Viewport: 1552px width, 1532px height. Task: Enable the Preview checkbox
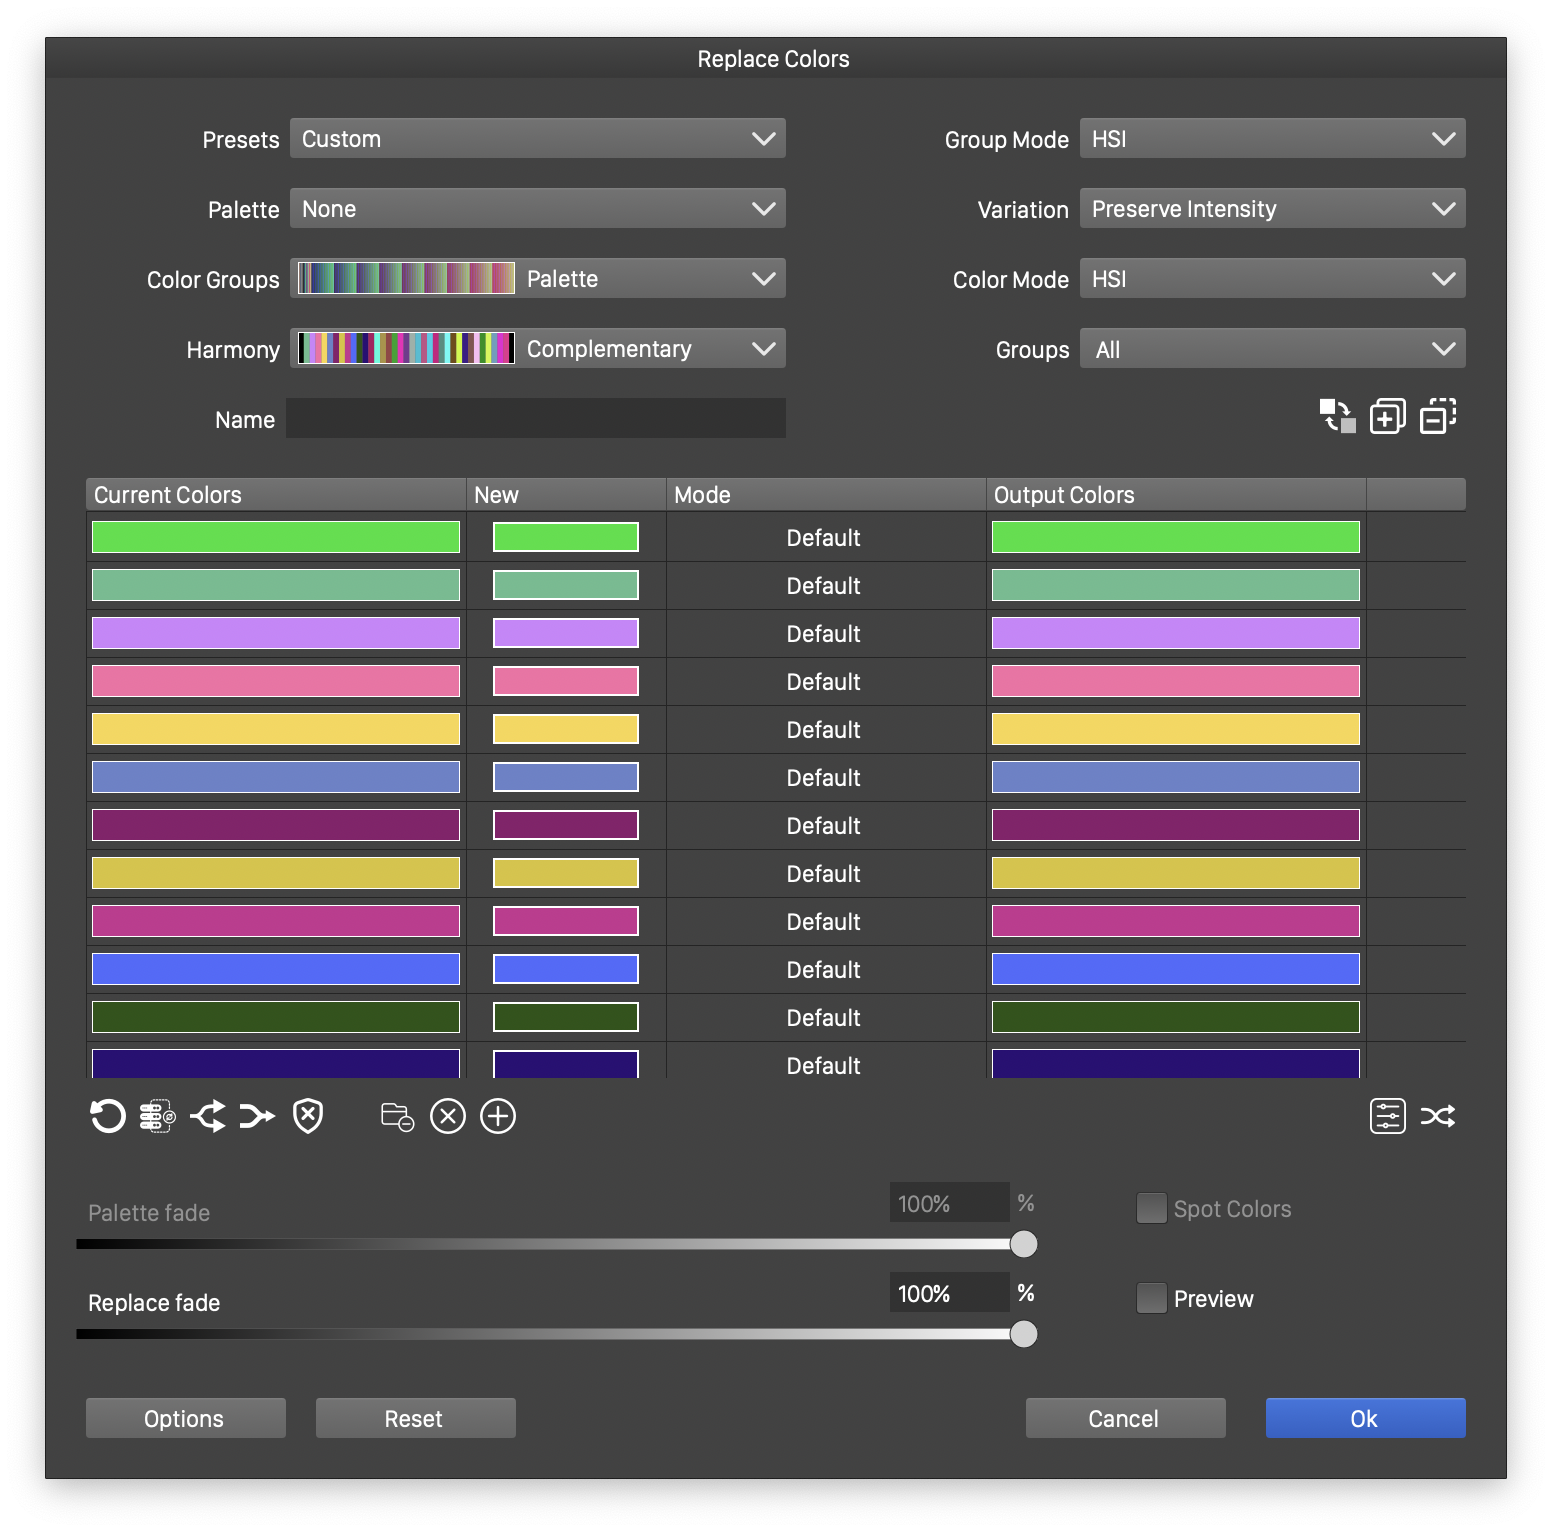coord(1152,1298)
